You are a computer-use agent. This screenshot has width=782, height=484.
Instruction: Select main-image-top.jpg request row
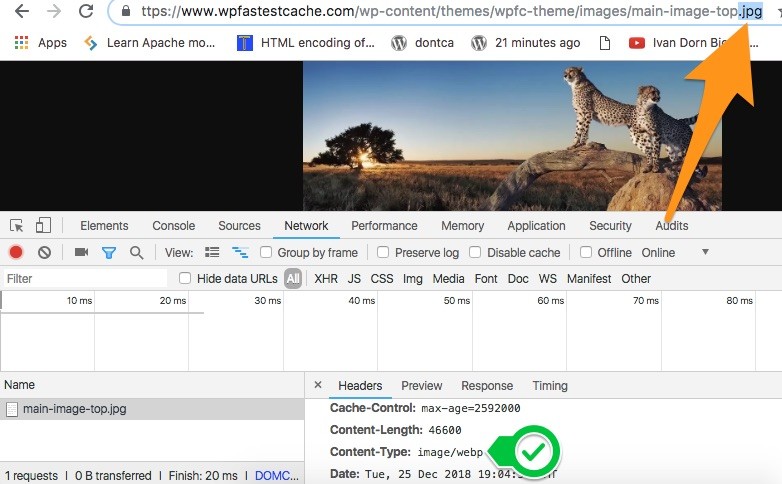[x=74, y=409]
